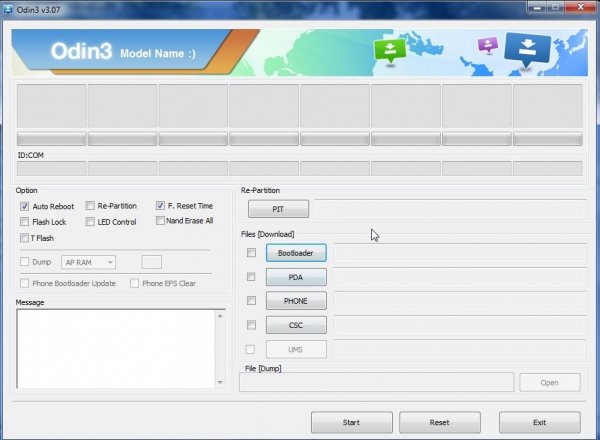
Task: Close the Odin3 window
Action: pyautogui.click(x=580, y=7)
